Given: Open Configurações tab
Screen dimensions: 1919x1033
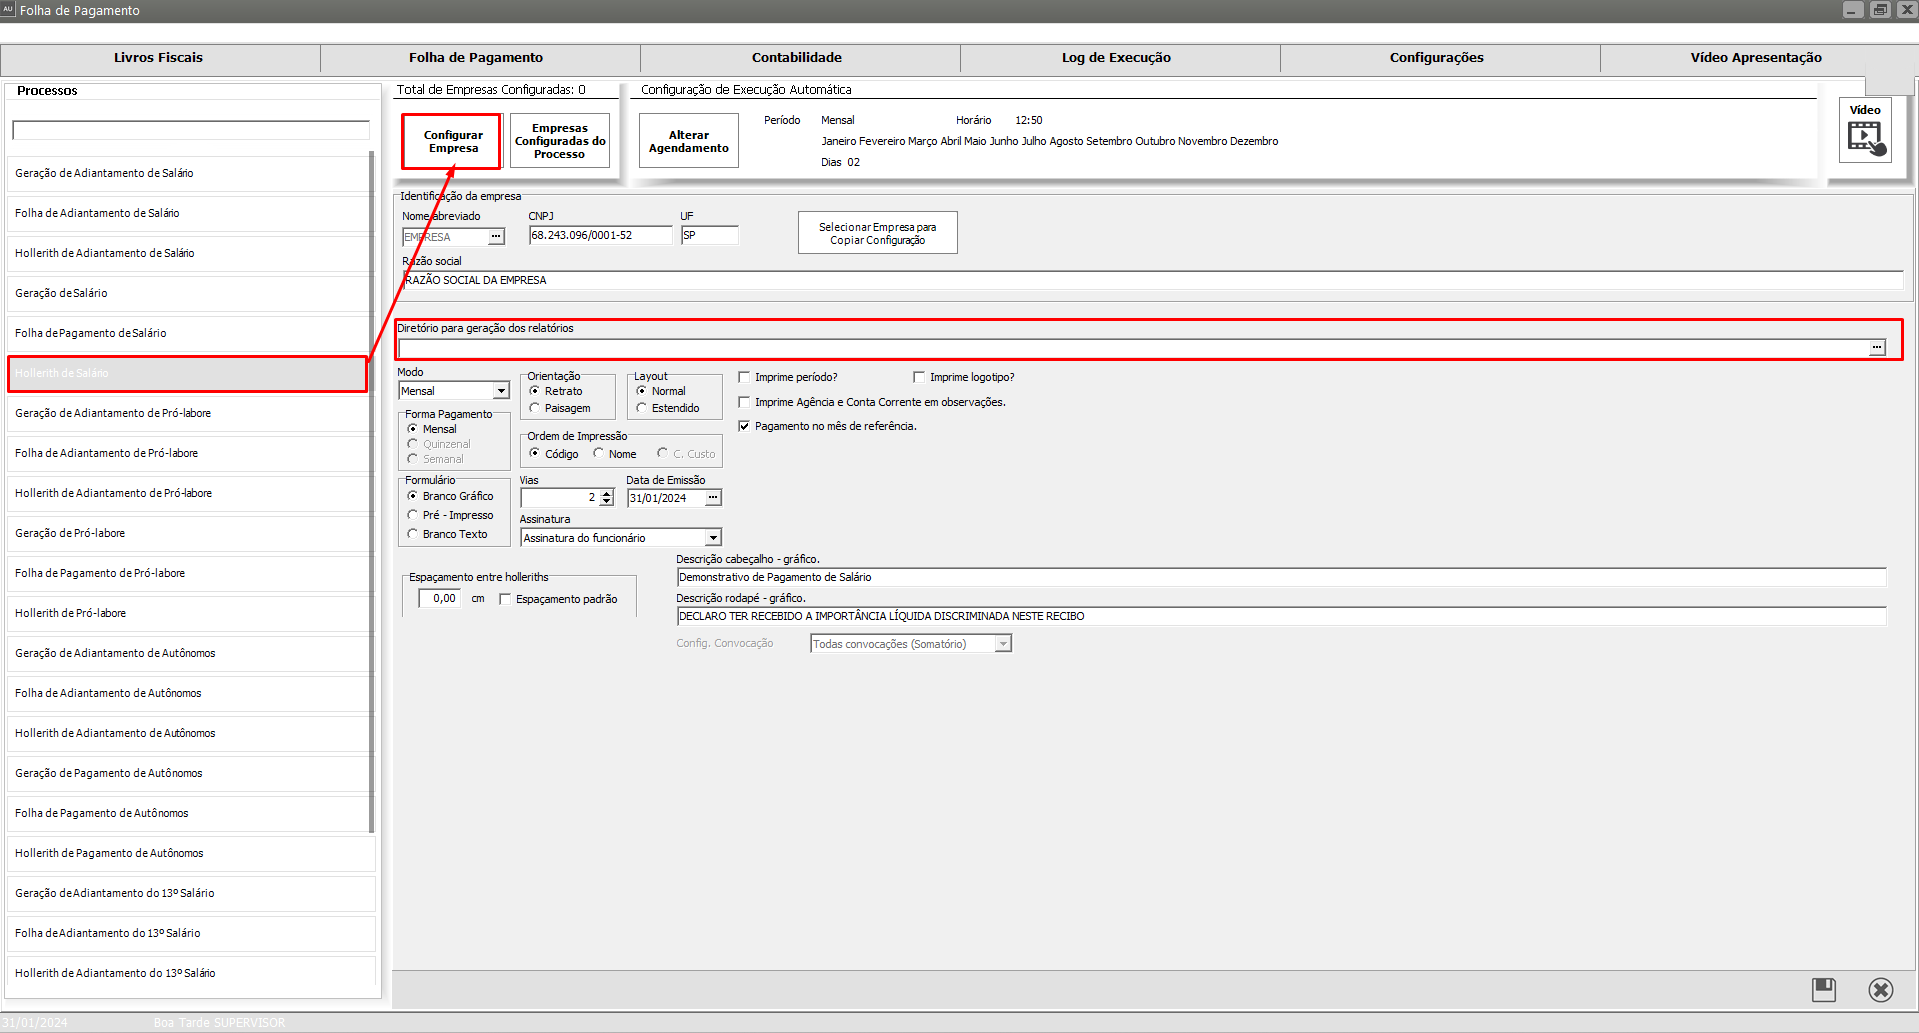Looking at the screenshot, I should [x=1437, y=58].
